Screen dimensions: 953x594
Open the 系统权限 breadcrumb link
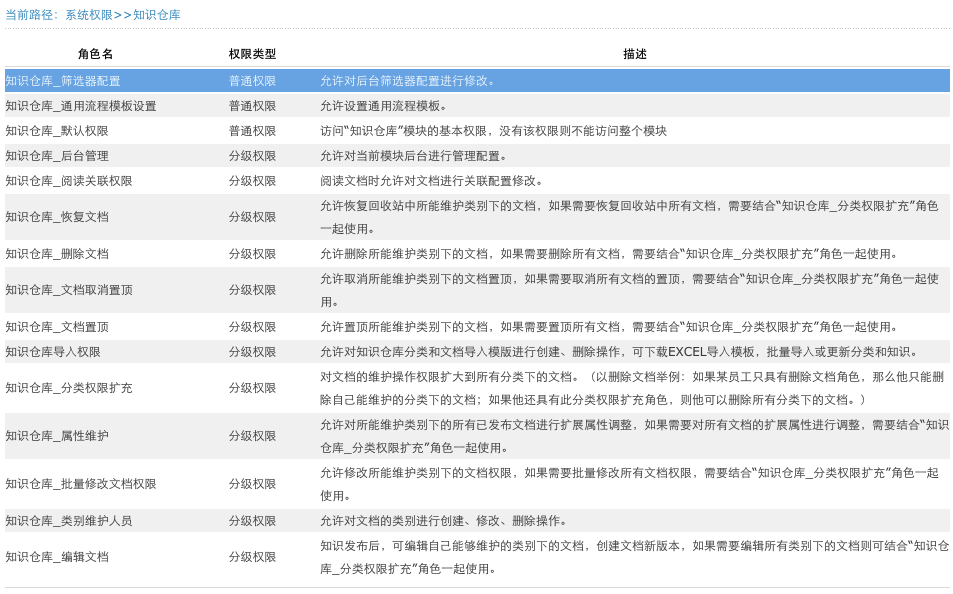89,15
